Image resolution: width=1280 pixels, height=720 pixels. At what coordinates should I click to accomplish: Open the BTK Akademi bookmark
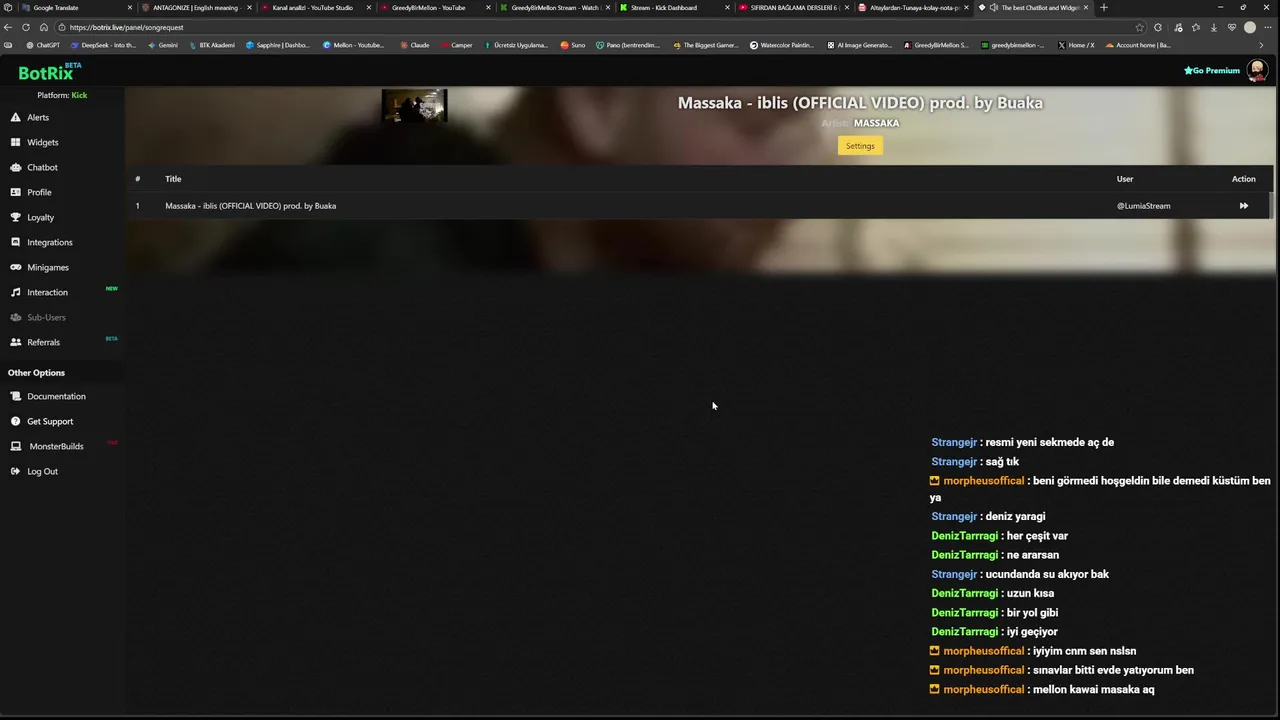pyautogui.click(x=213, y=45)
